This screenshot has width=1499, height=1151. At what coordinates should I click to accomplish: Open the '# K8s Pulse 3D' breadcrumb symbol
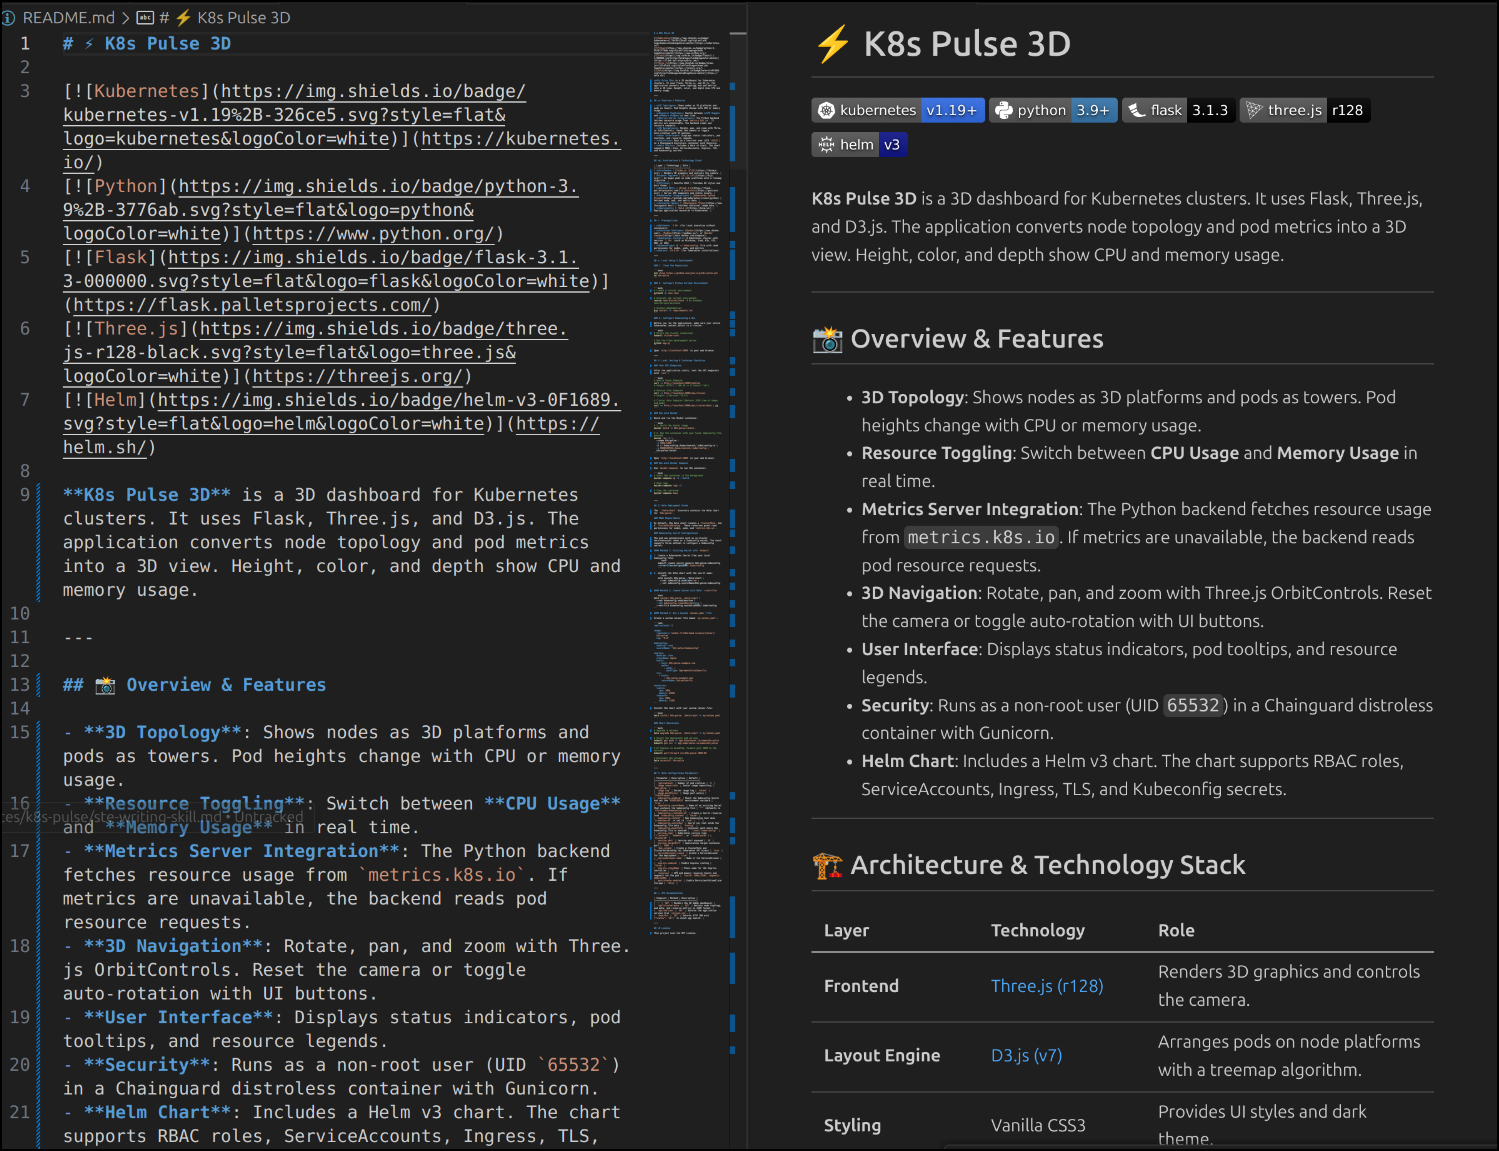225,17
